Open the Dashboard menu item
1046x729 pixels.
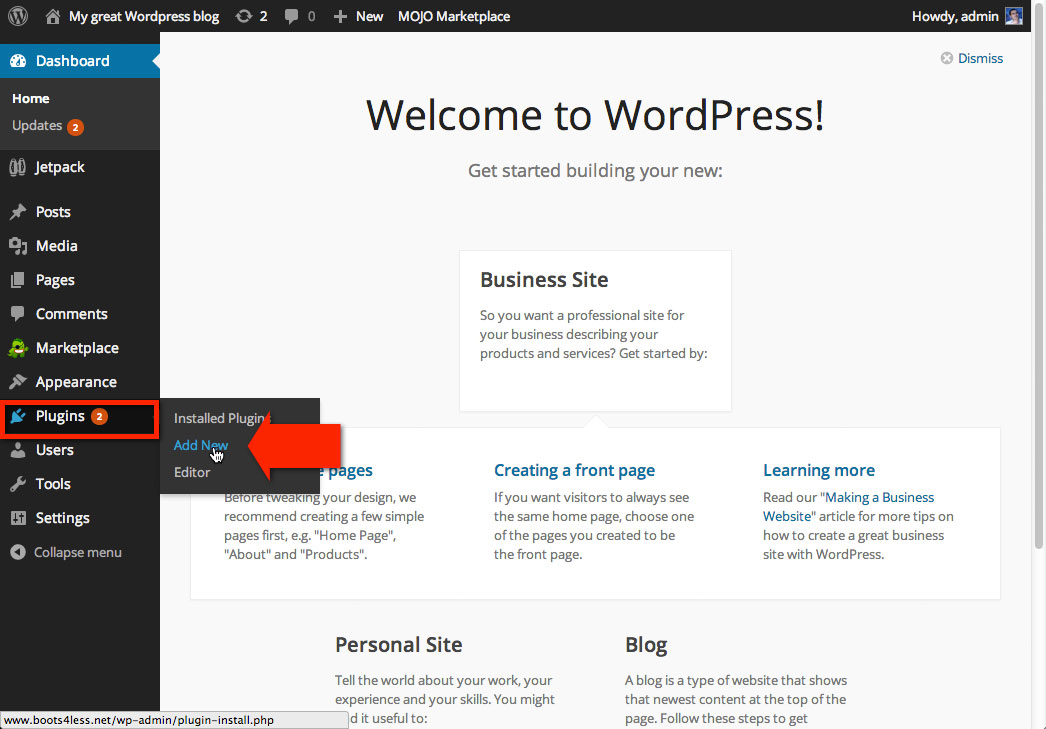click(x=80, y=61)
